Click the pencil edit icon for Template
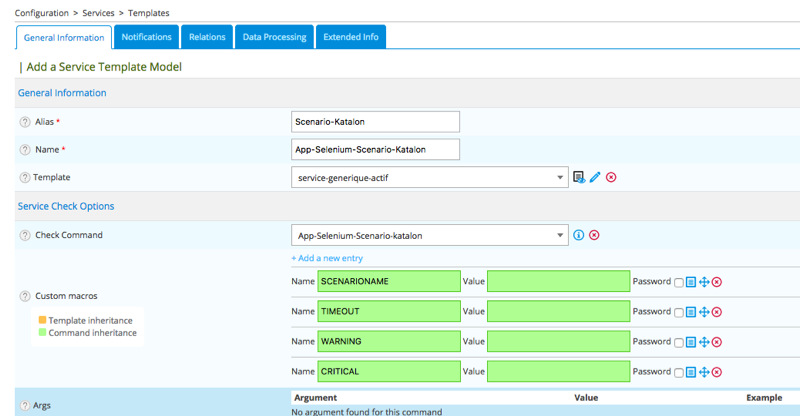The image size is (800, 416). [x=595, y=177]
